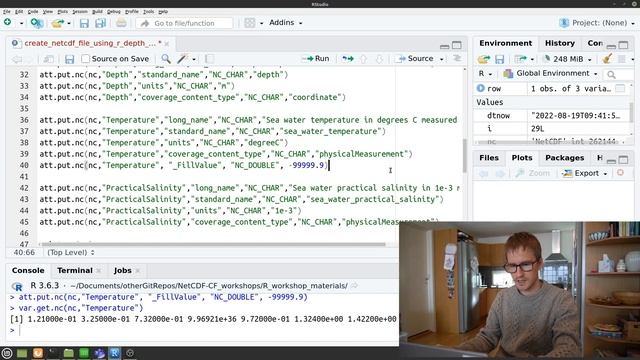Viewport: 640px width, 360px height.
Task: Click the Source button
Action: coord(416,58)
